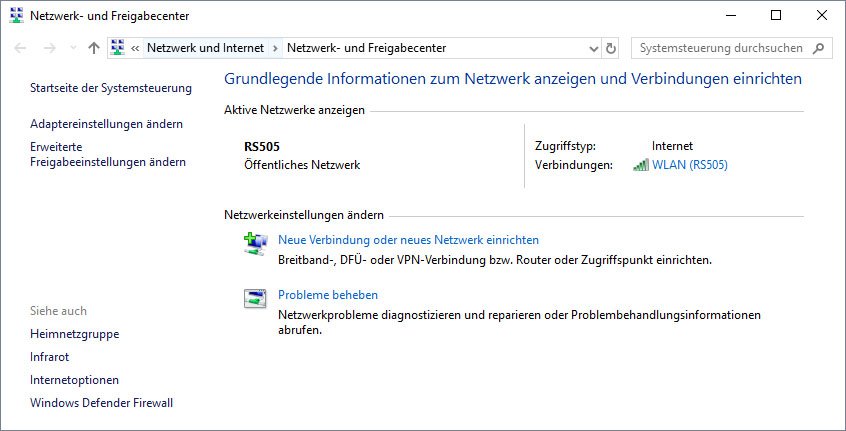Expand the address bar history dropdown
This screenshot has height=431, width=846.
point(594,48)
